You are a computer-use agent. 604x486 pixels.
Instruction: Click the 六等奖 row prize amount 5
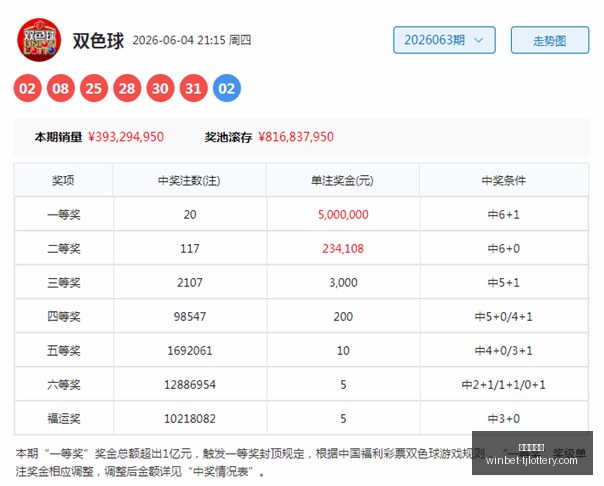(343, 385)
